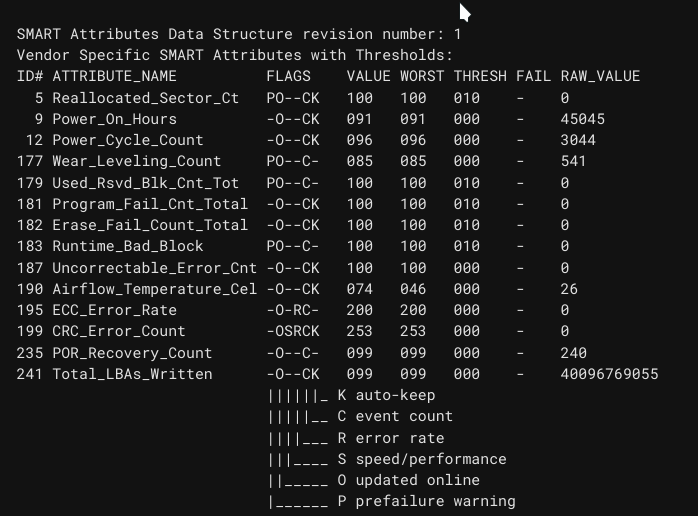Click the FLAGS column header
Viewport: 698px width, 516px height.
coord(288,76)
